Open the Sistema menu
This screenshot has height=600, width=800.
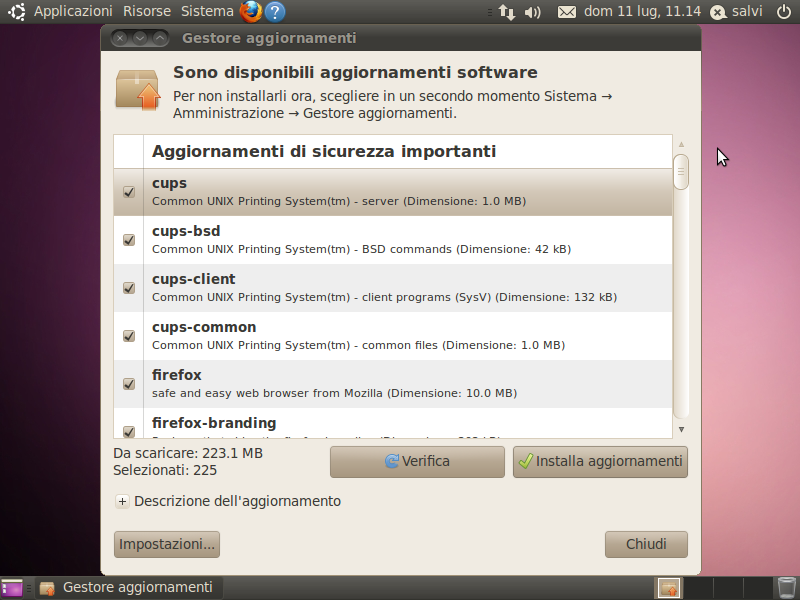click(x=207, y=11)
